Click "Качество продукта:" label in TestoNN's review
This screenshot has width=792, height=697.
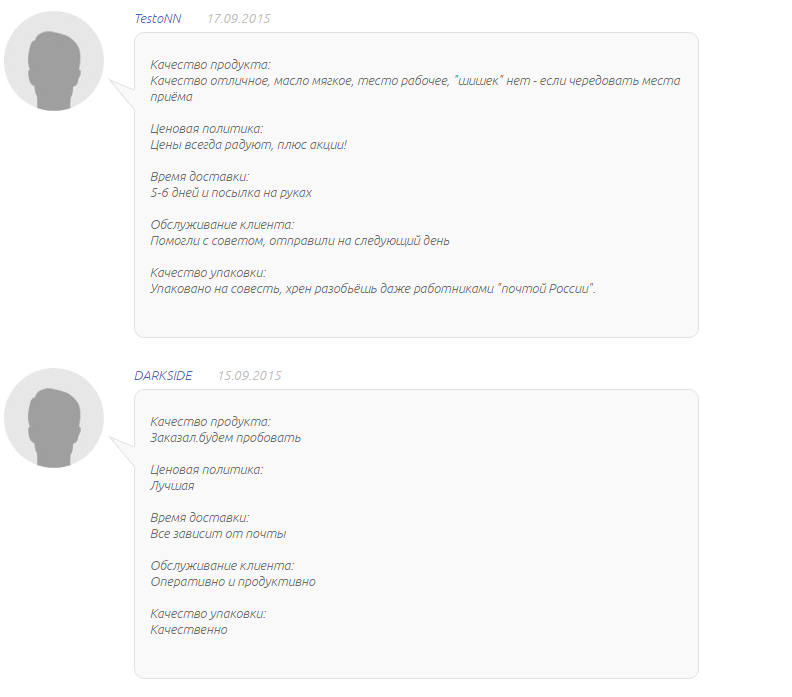point(210,65)
